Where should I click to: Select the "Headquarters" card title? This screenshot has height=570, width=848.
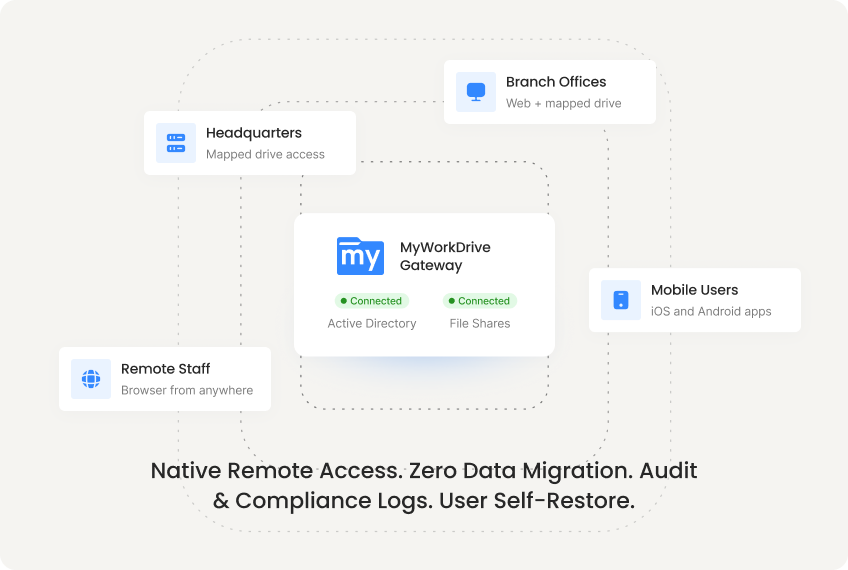254,132
